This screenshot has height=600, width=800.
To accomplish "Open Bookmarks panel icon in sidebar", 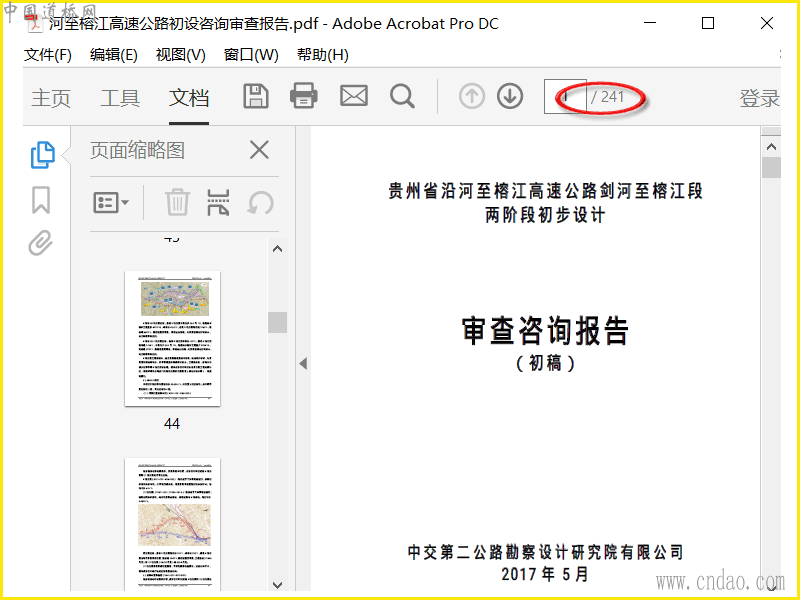I will tap(41, 199).
